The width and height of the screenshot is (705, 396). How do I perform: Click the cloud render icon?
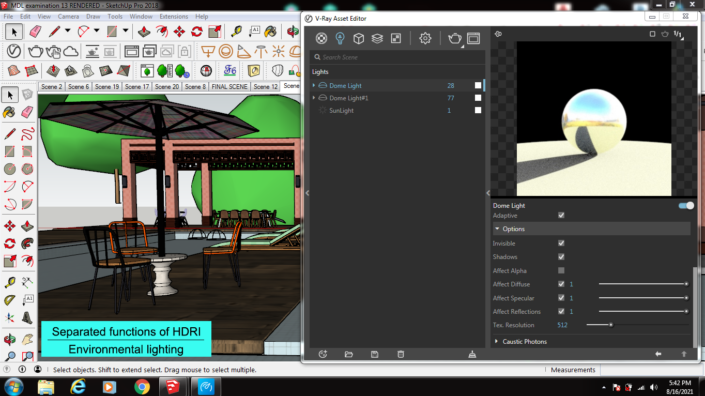click(71, 51)
